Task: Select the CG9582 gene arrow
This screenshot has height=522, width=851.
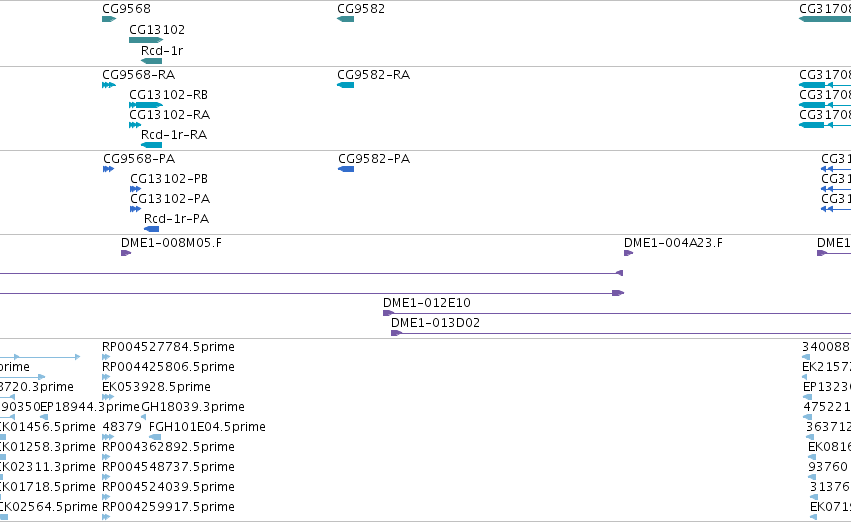Action: [x=345, y=19]
